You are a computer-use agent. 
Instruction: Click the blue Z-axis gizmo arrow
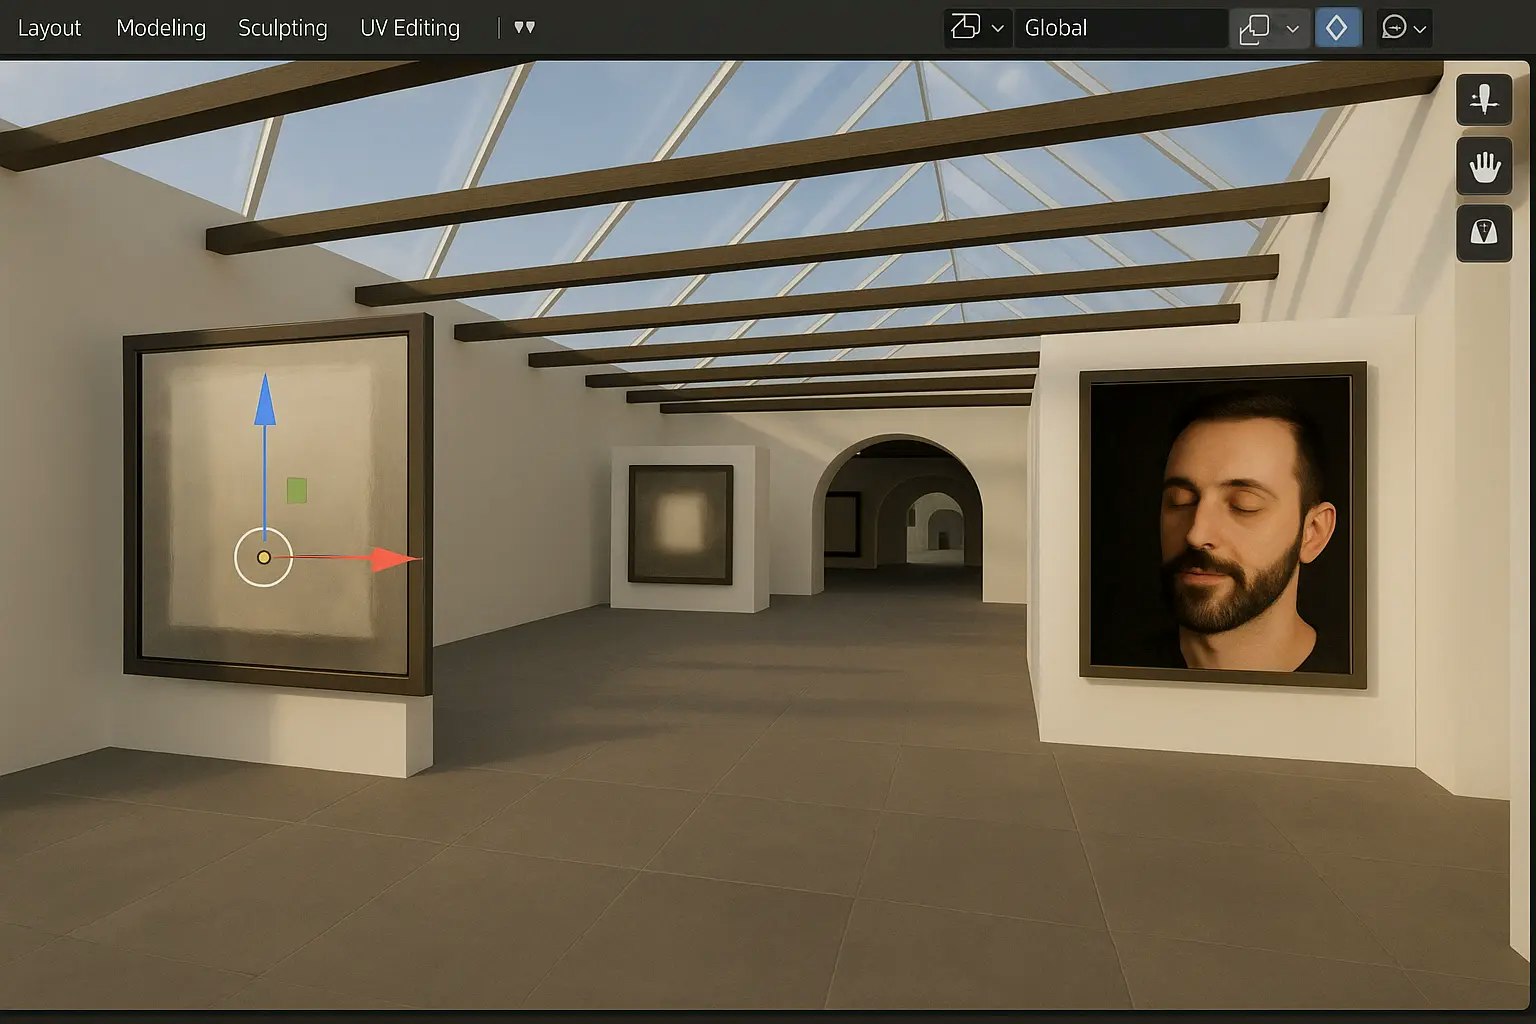pos(264,401)
